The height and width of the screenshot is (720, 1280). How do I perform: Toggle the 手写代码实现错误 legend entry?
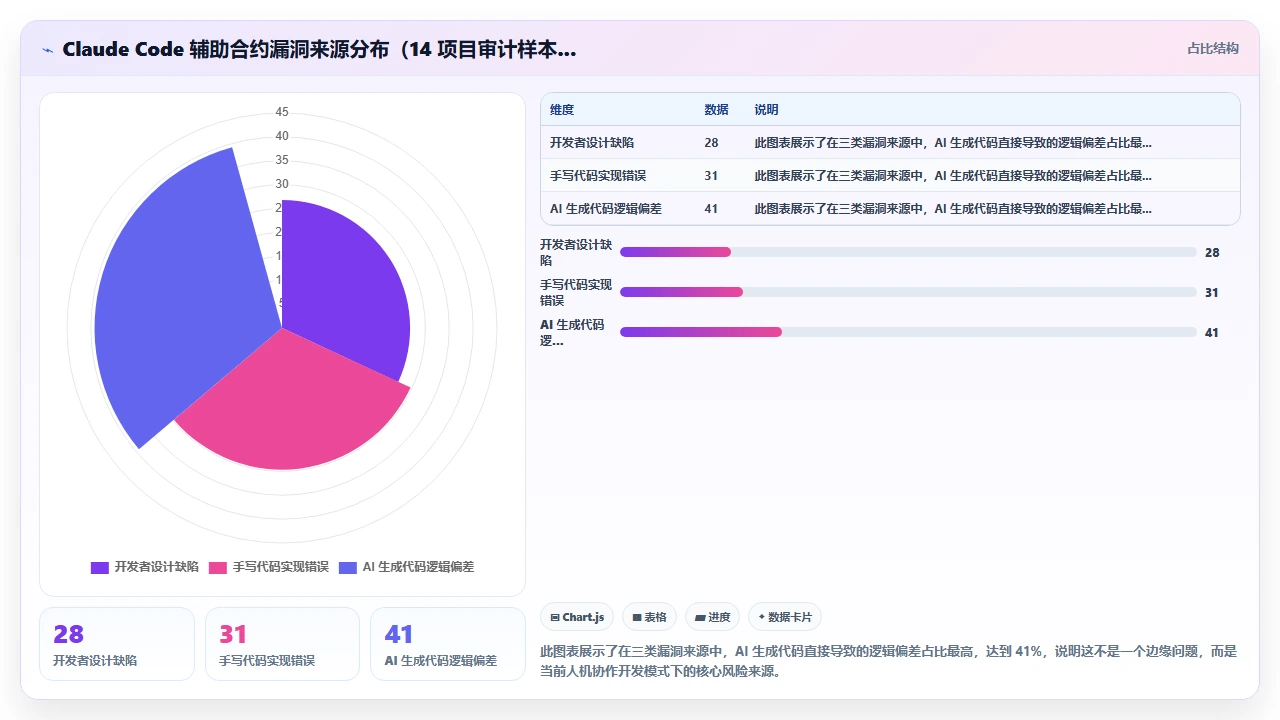[x=269, y=567]
